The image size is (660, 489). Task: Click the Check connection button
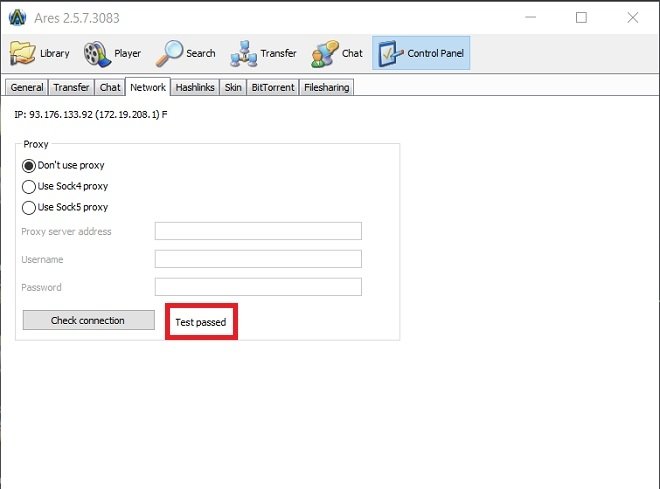click(x=88, y=320)
